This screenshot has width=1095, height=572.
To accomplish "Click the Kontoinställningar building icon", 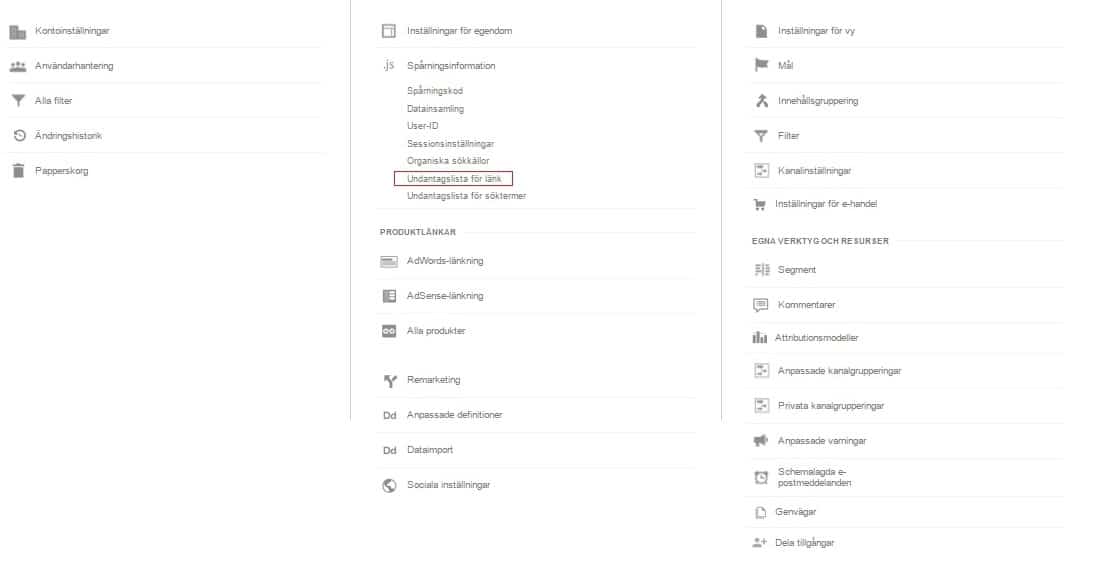I will (x=17, y=31).
